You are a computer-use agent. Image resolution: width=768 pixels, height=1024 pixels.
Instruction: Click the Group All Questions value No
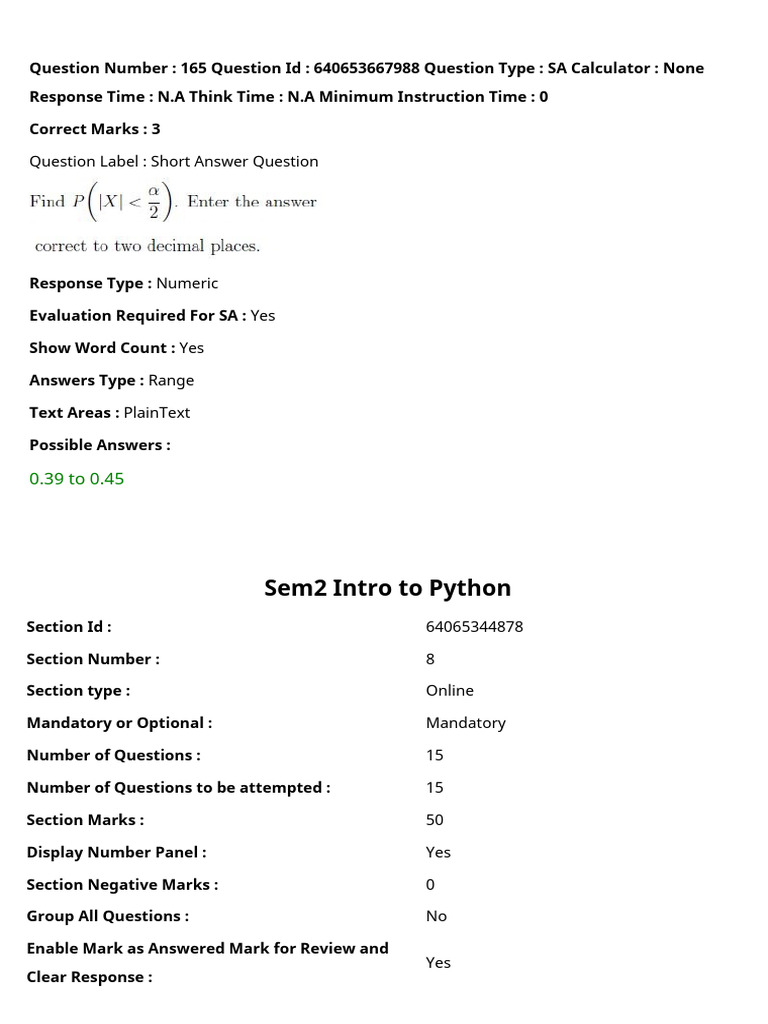(x=436, y=916)
